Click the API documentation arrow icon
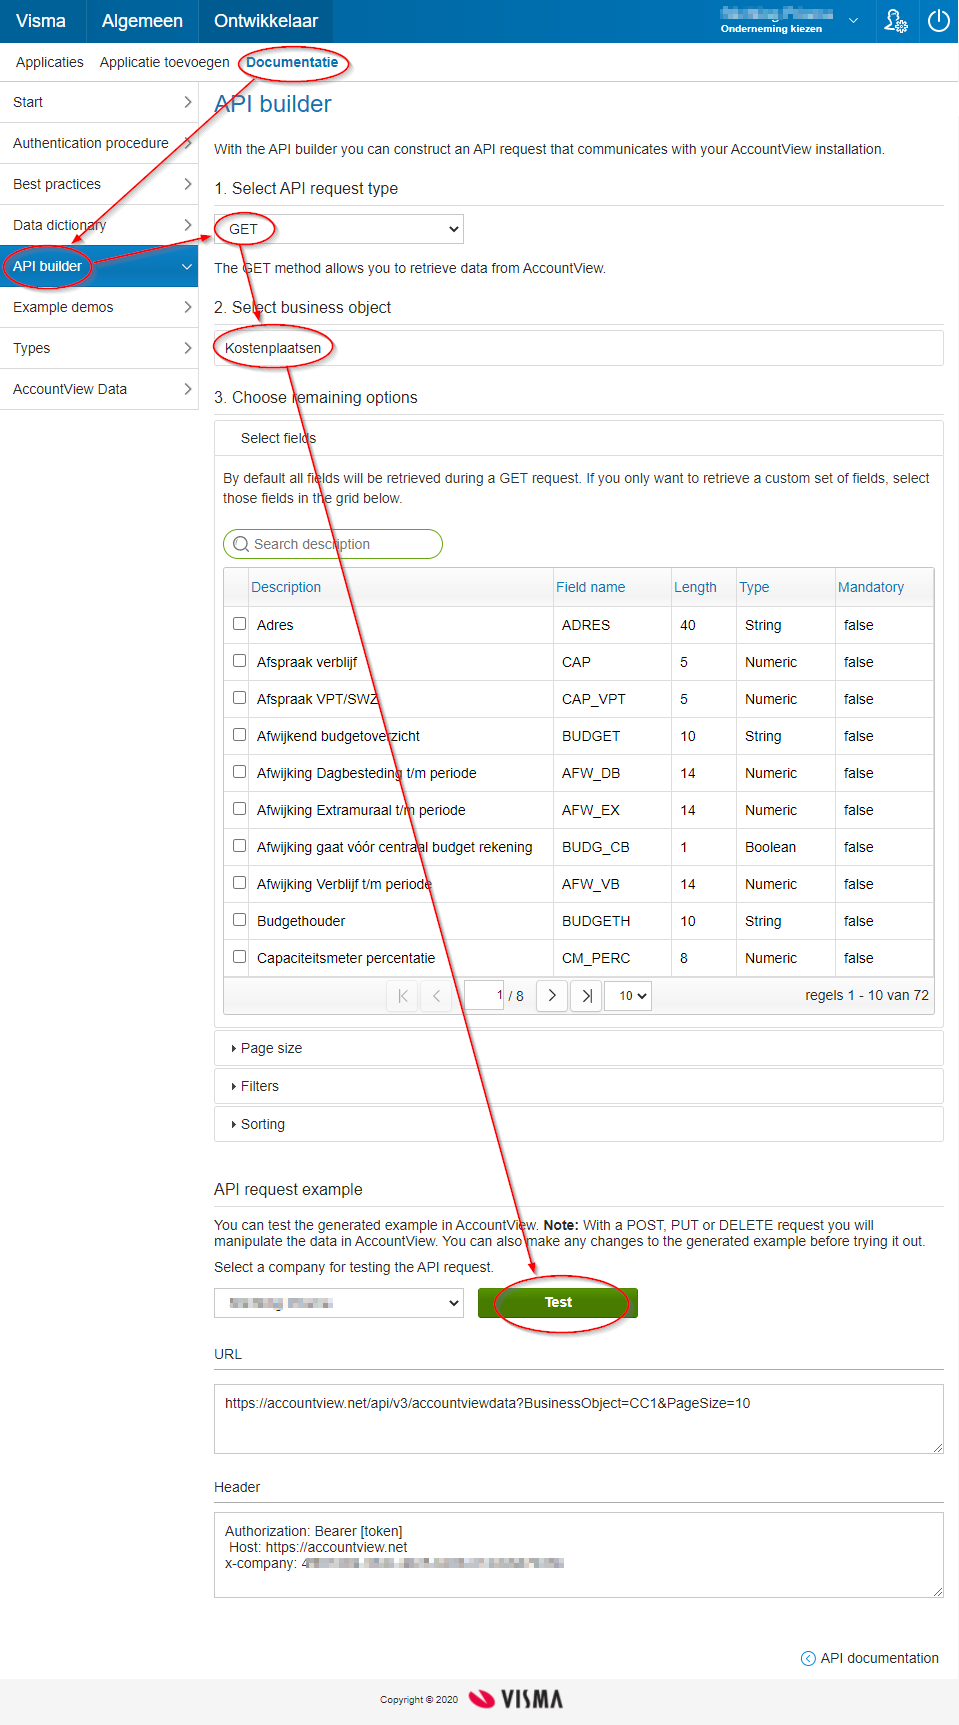 (x=808, y=1658)
